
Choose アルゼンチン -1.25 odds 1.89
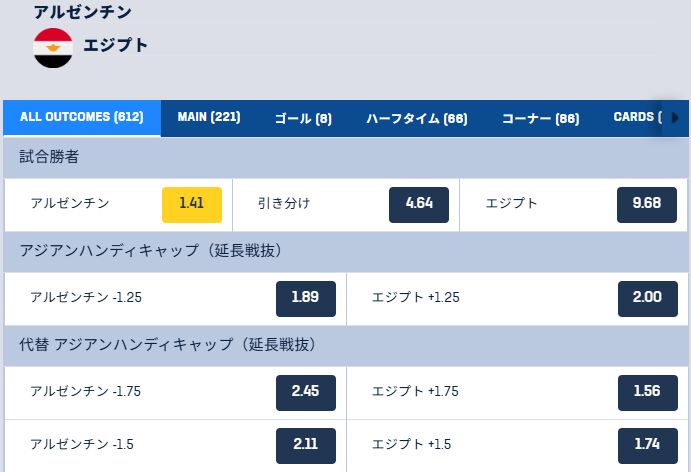(x=306, y=298)
